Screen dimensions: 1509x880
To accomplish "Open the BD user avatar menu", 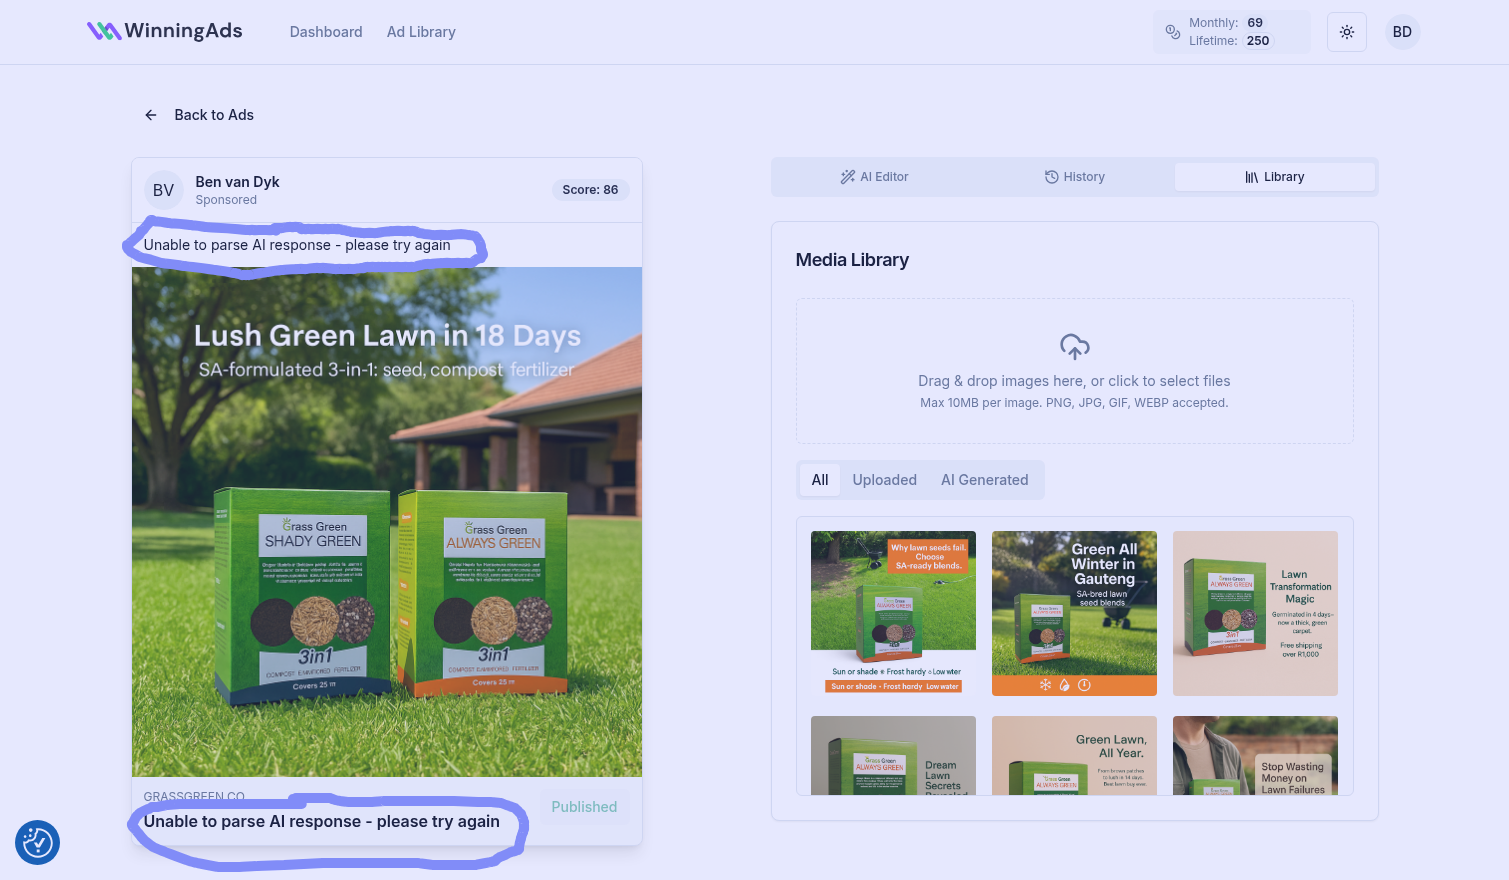I will coord(1402,32).
